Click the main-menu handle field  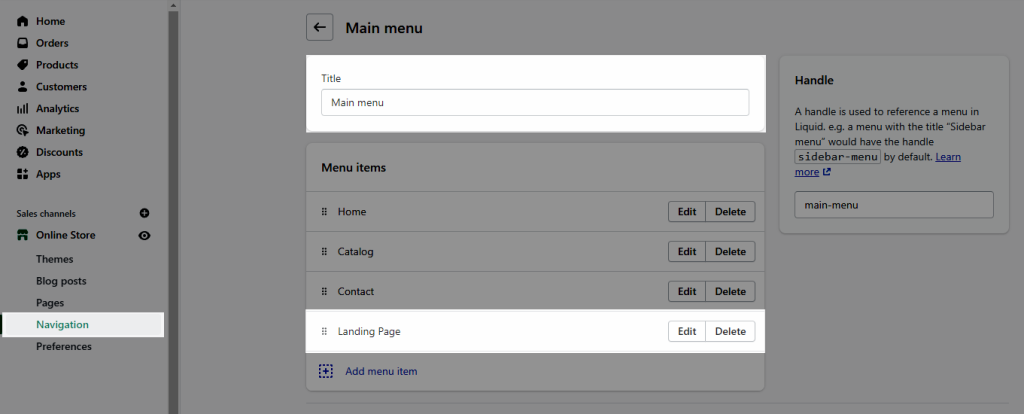(x=894, y=204)
